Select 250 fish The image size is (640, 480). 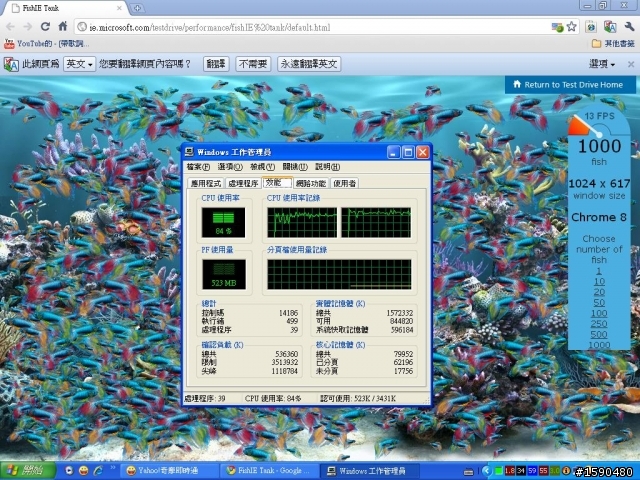tap(599, 324)
